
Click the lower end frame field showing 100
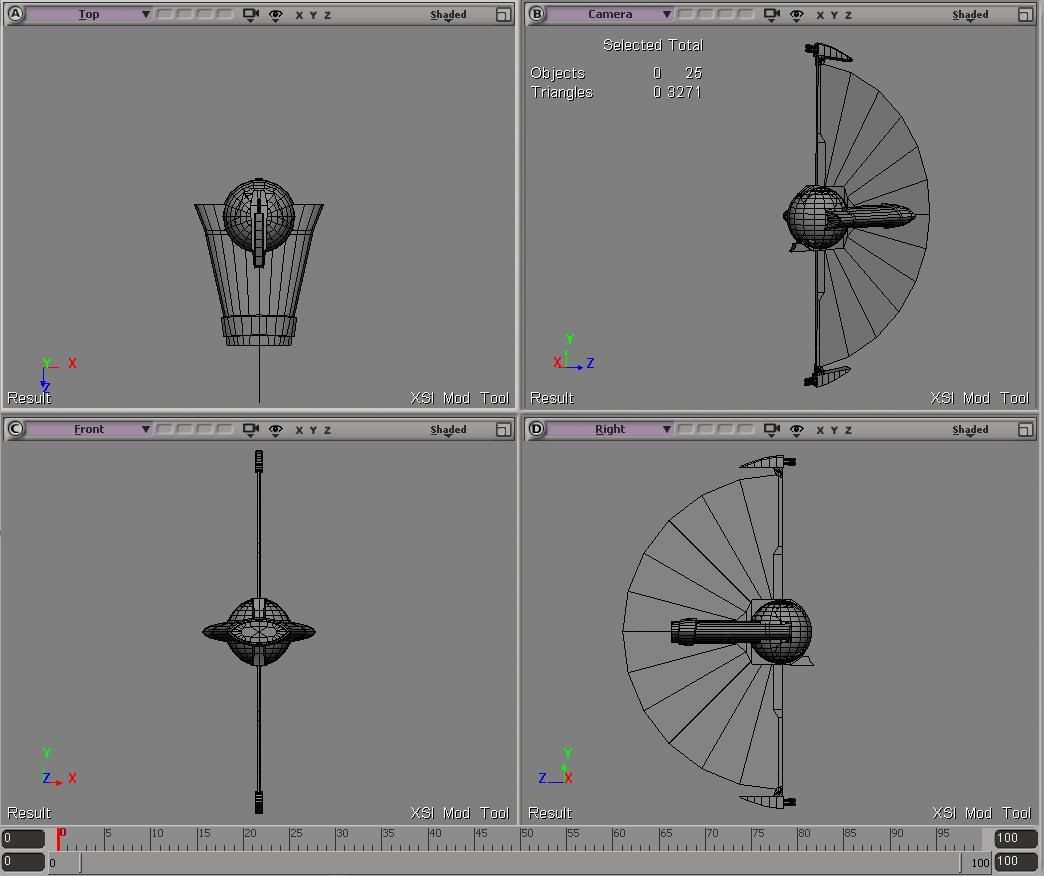tap(1015, 861)
